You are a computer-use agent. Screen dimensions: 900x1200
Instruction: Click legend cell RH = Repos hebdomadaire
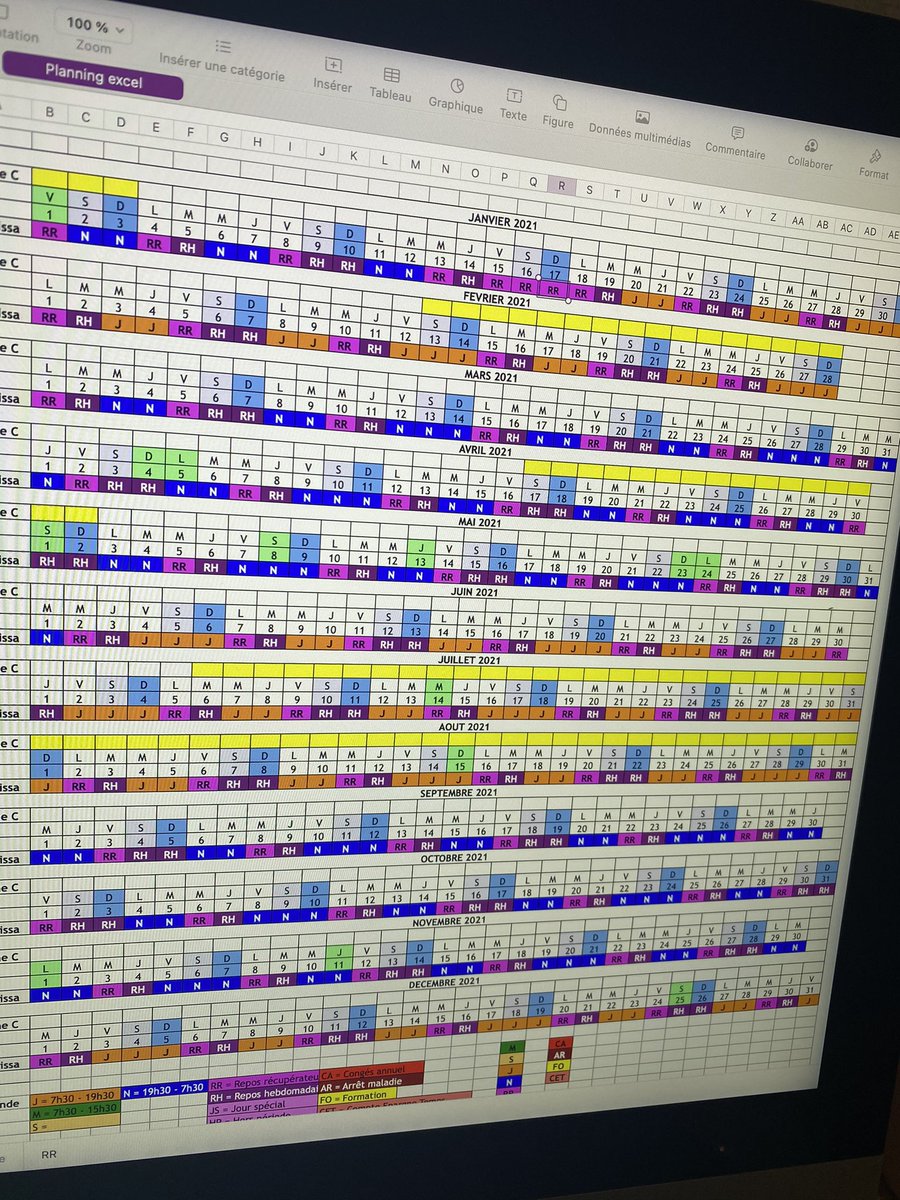[x=263, y=1093]
